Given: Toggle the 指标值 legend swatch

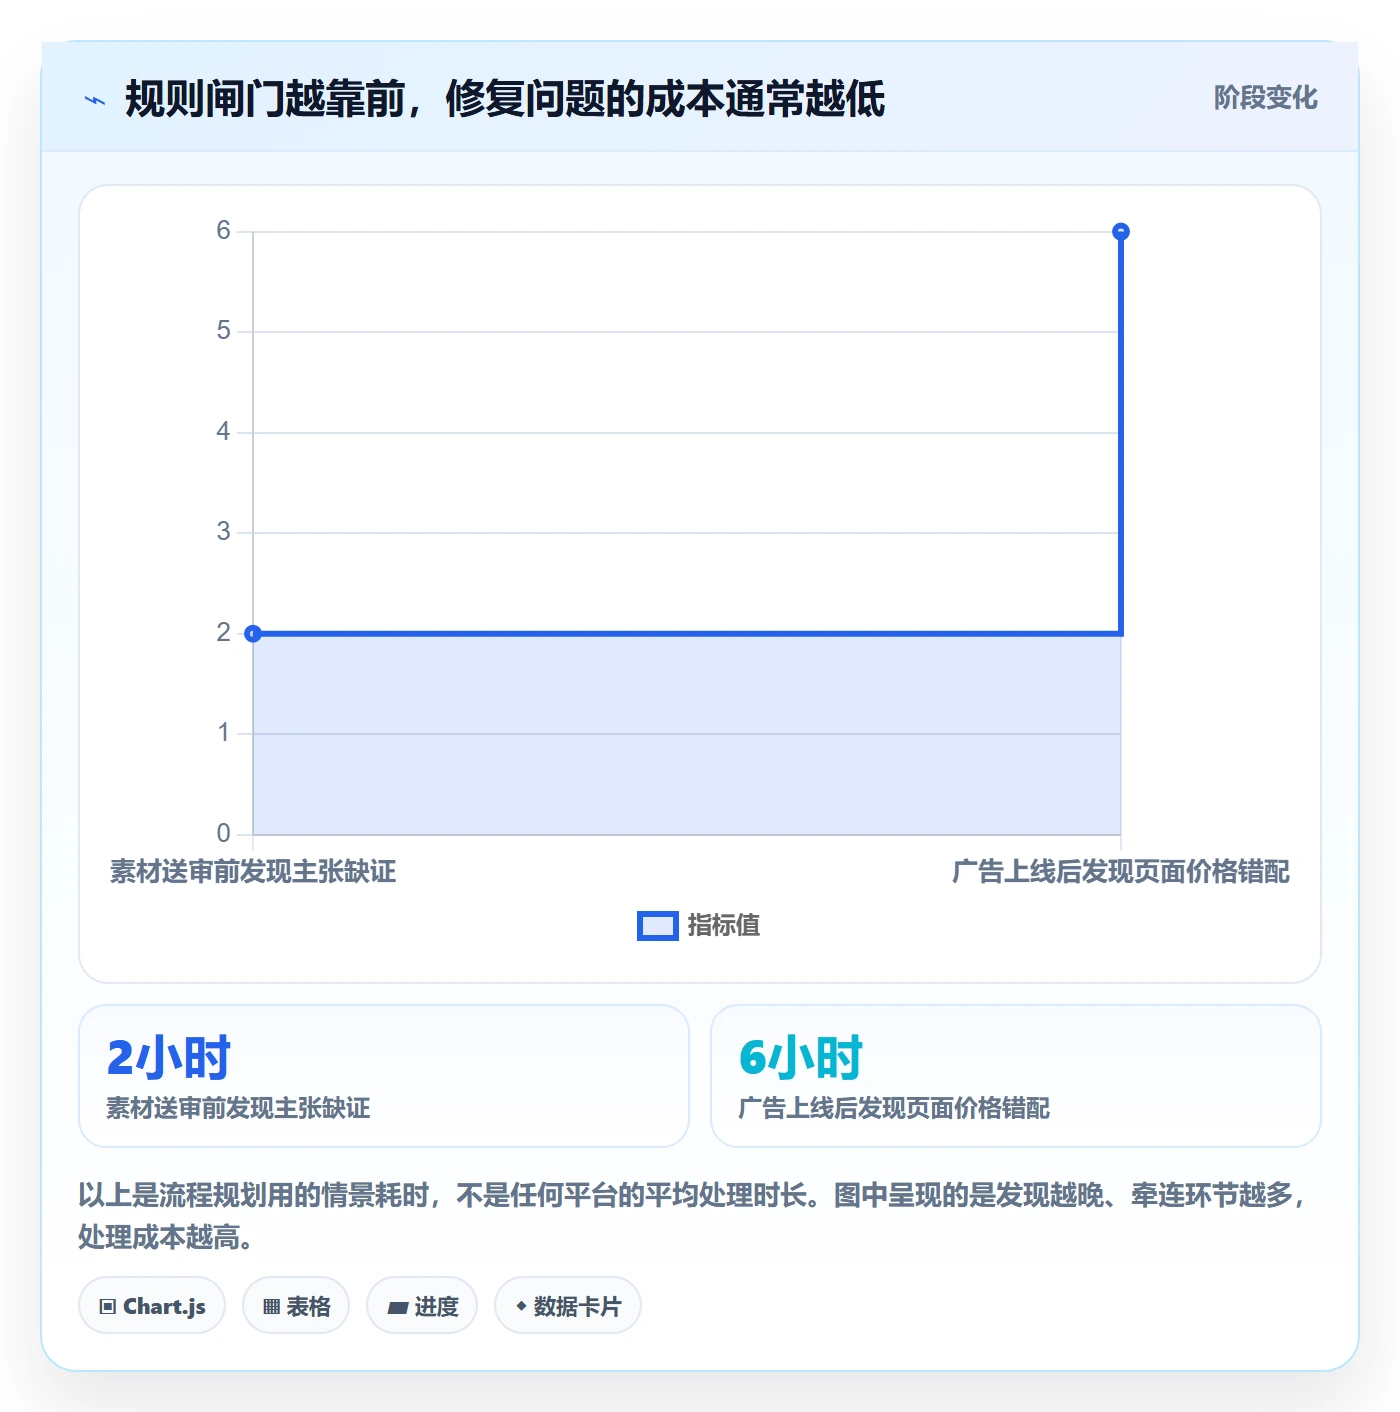Looking at the screenshot, I should click(658, 926).
